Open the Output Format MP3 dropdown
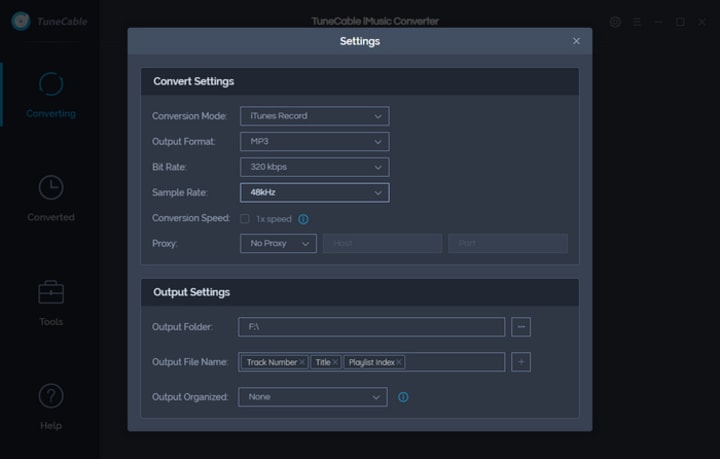 (315, 141)
